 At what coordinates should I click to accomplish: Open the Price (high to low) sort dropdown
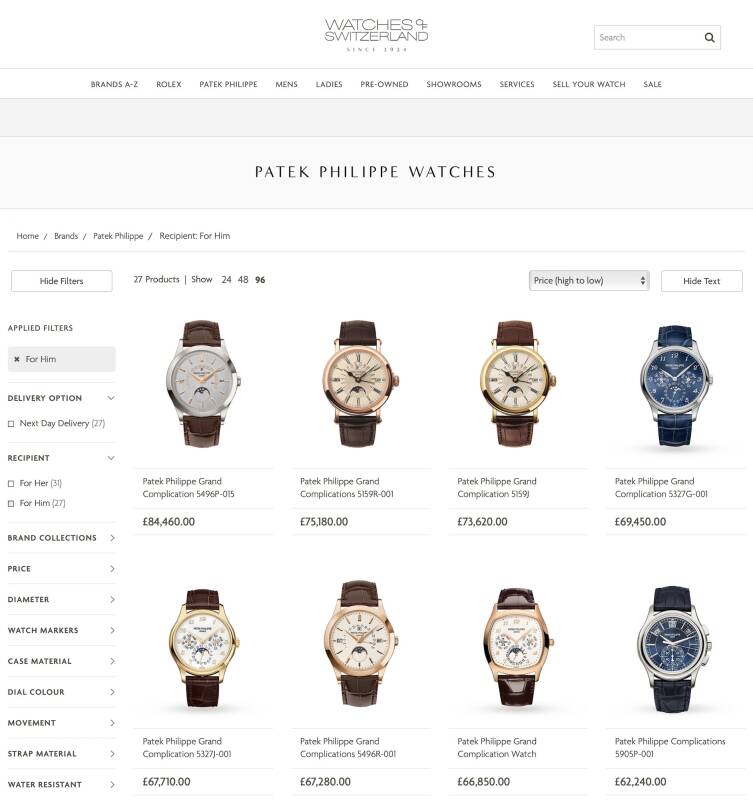click(589, 281)
